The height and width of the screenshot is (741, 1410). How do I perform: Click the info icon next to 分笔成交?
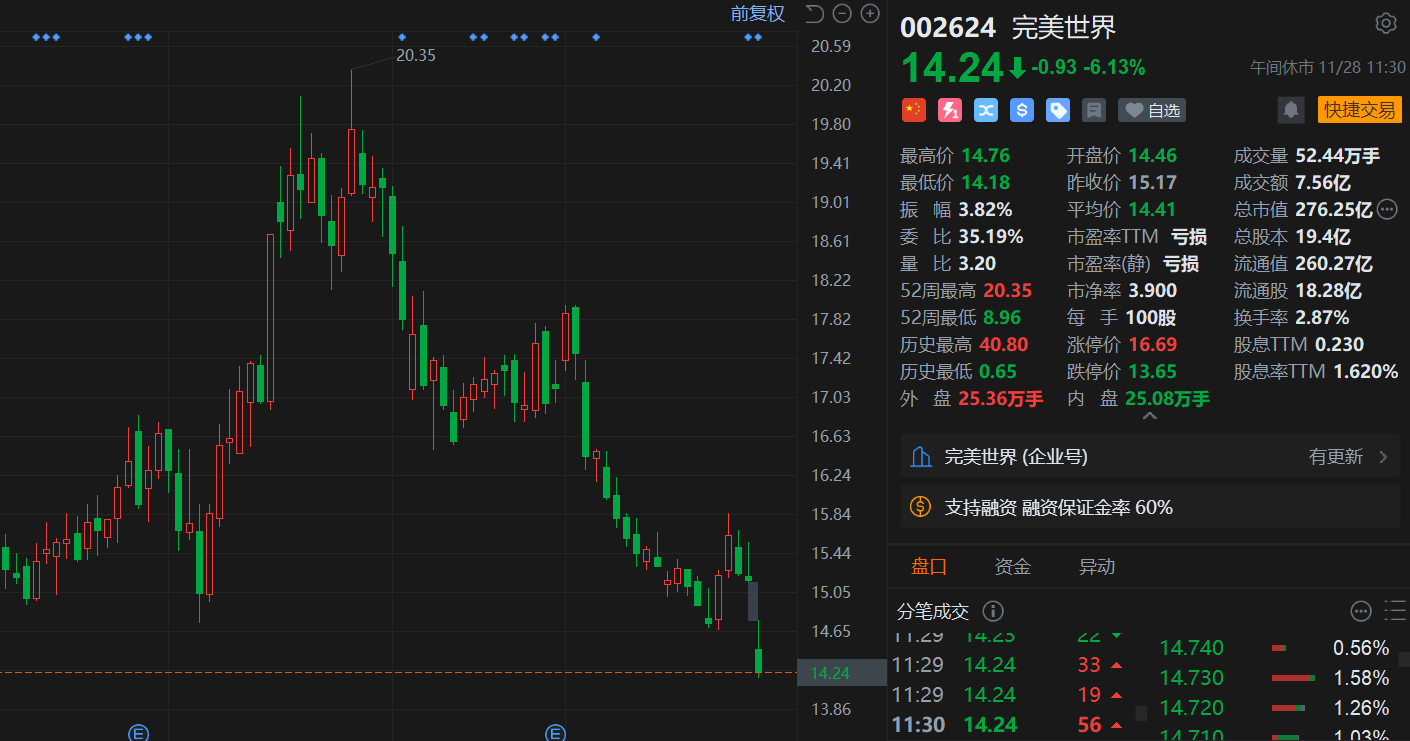[993, 611]
